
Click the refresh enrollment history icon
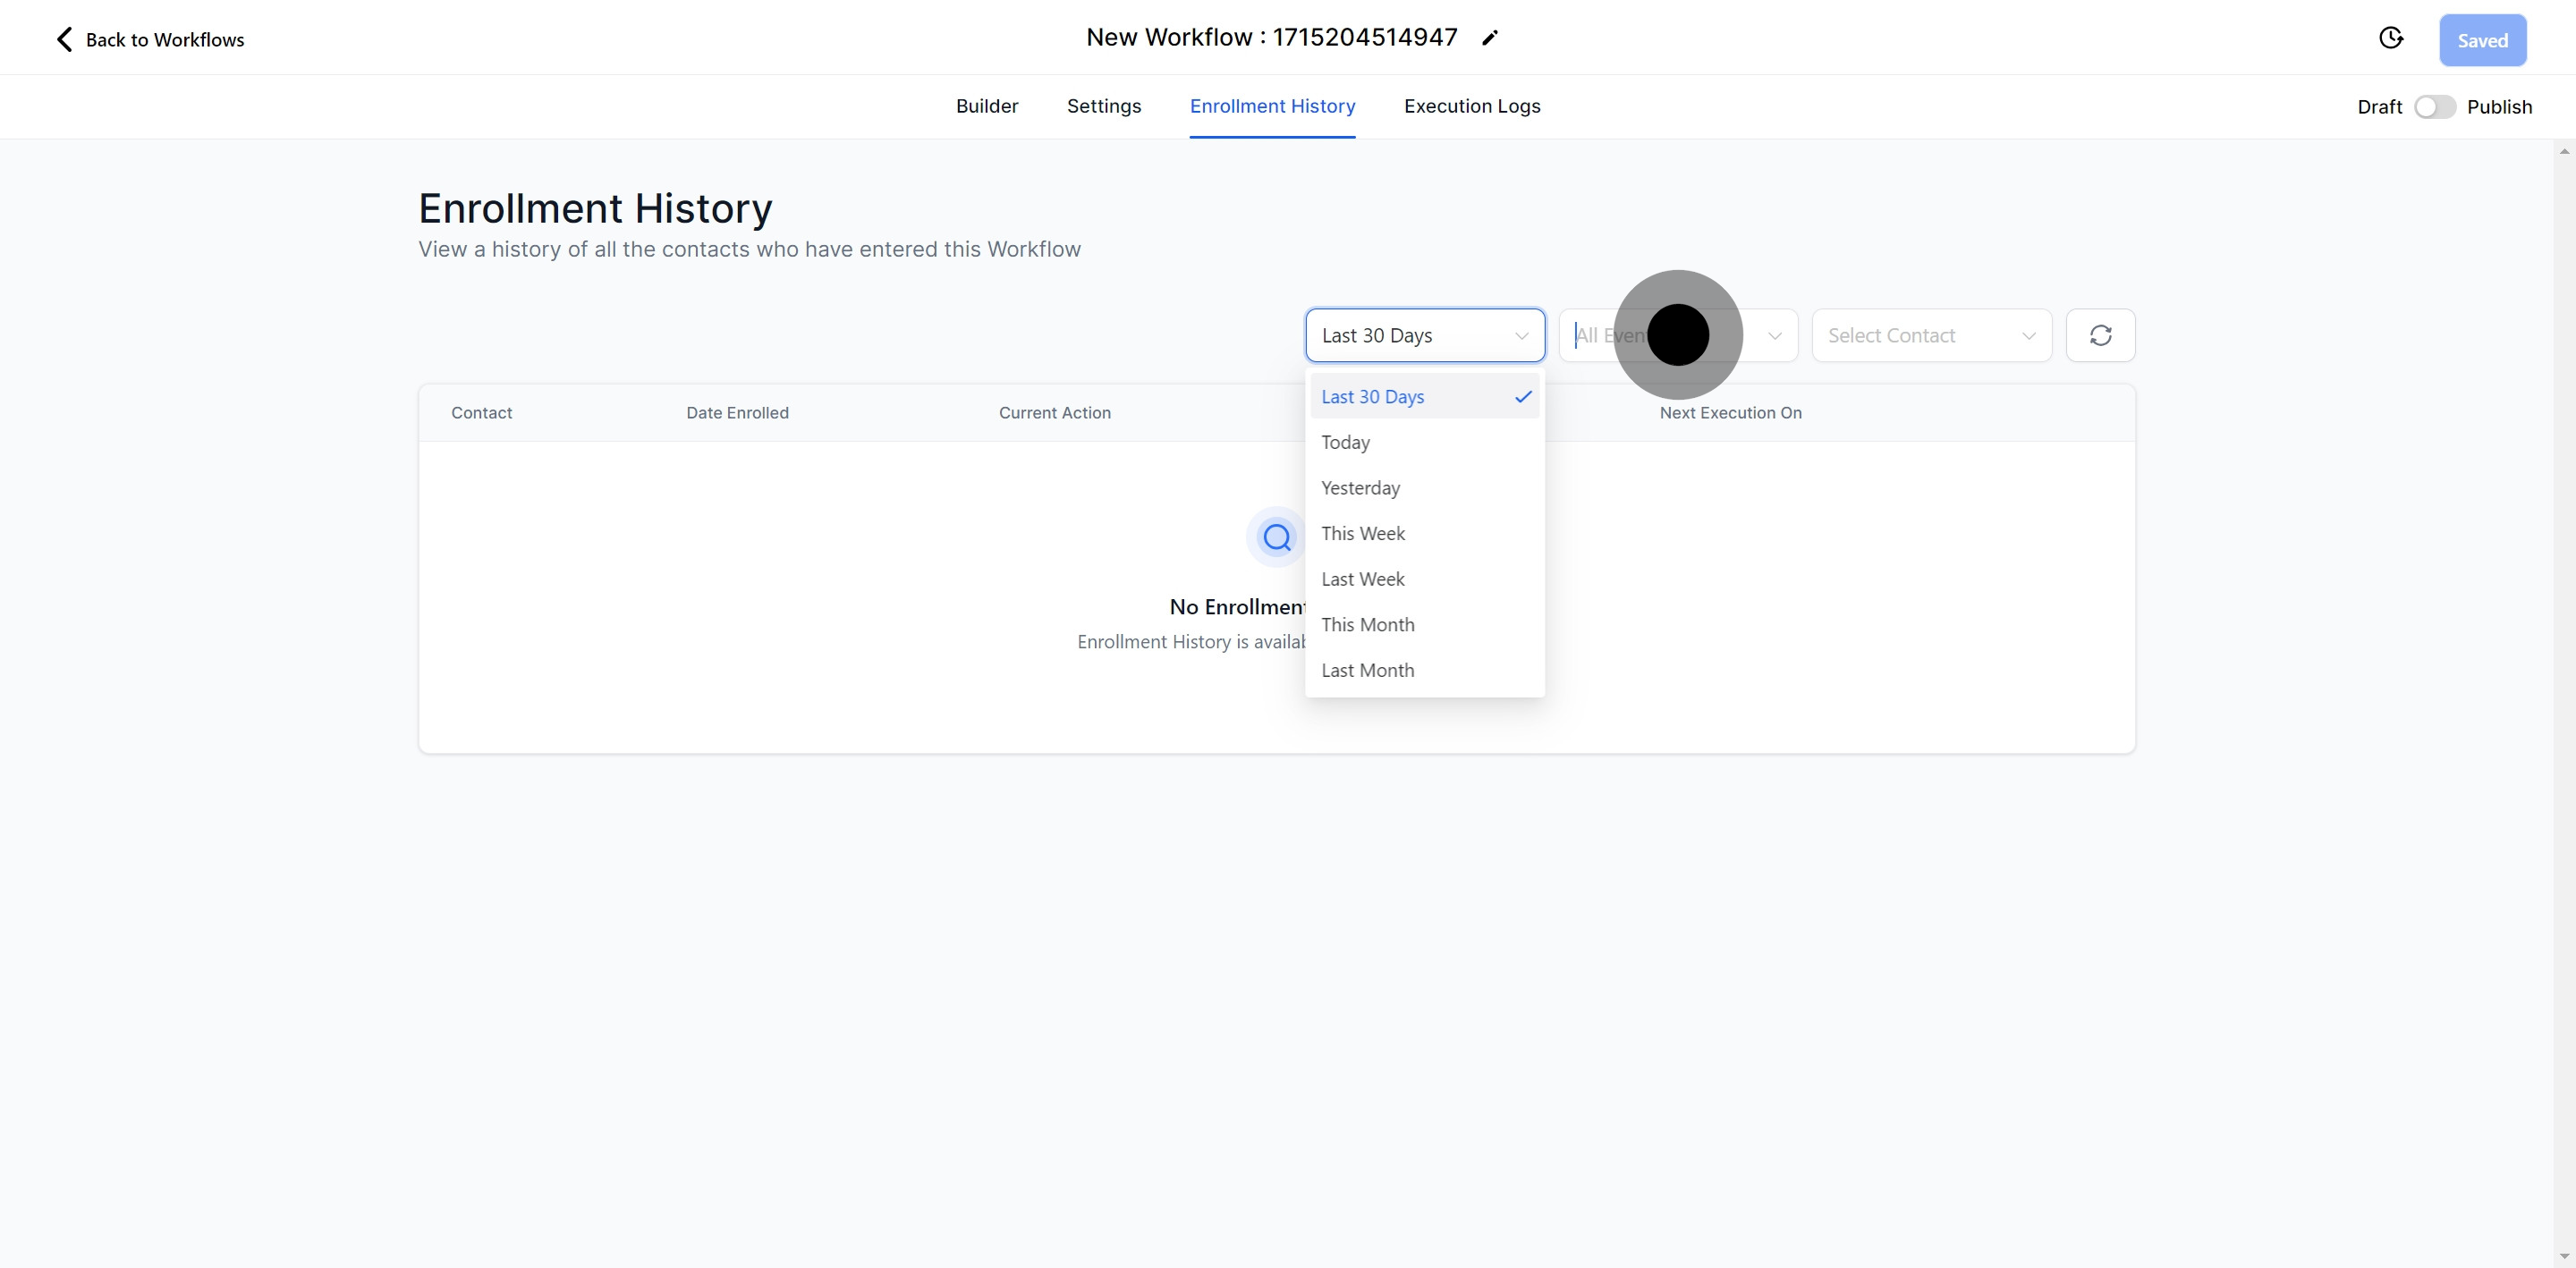pos(2100,335)
